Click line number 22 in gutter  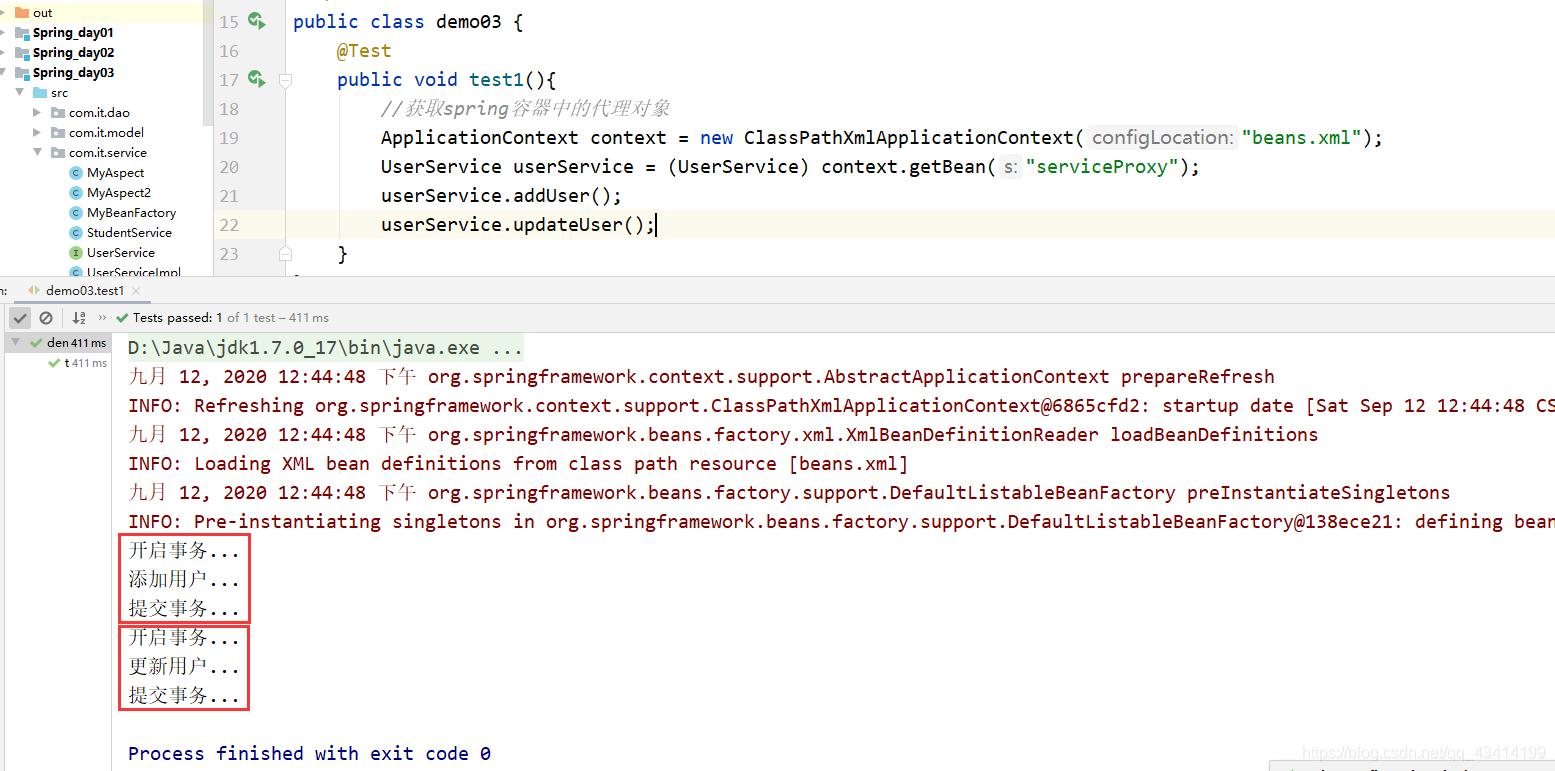tap(229, 225)
